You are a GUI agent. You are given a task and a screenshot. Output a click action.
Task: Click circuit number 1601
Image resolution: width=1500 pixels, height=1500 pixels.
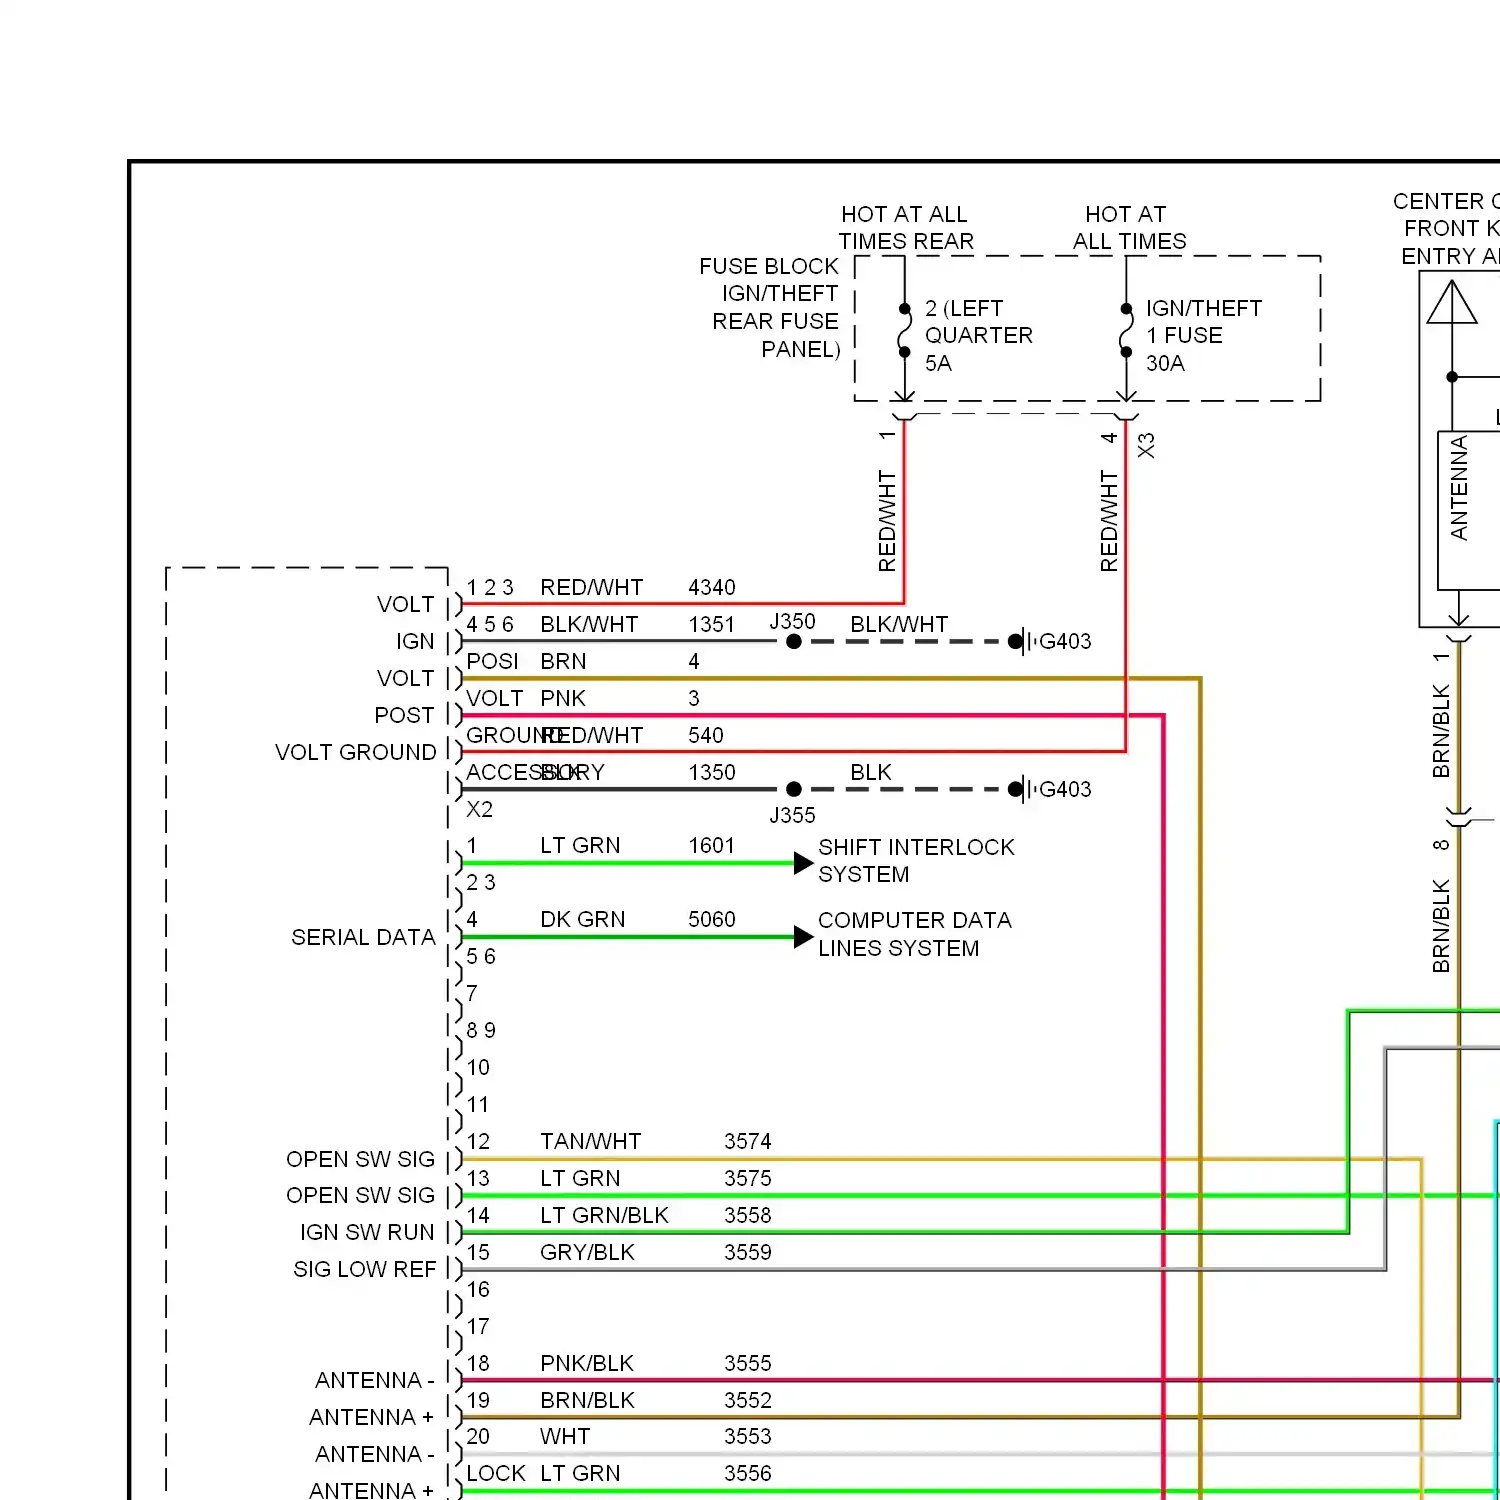click(x=711, y=845)
